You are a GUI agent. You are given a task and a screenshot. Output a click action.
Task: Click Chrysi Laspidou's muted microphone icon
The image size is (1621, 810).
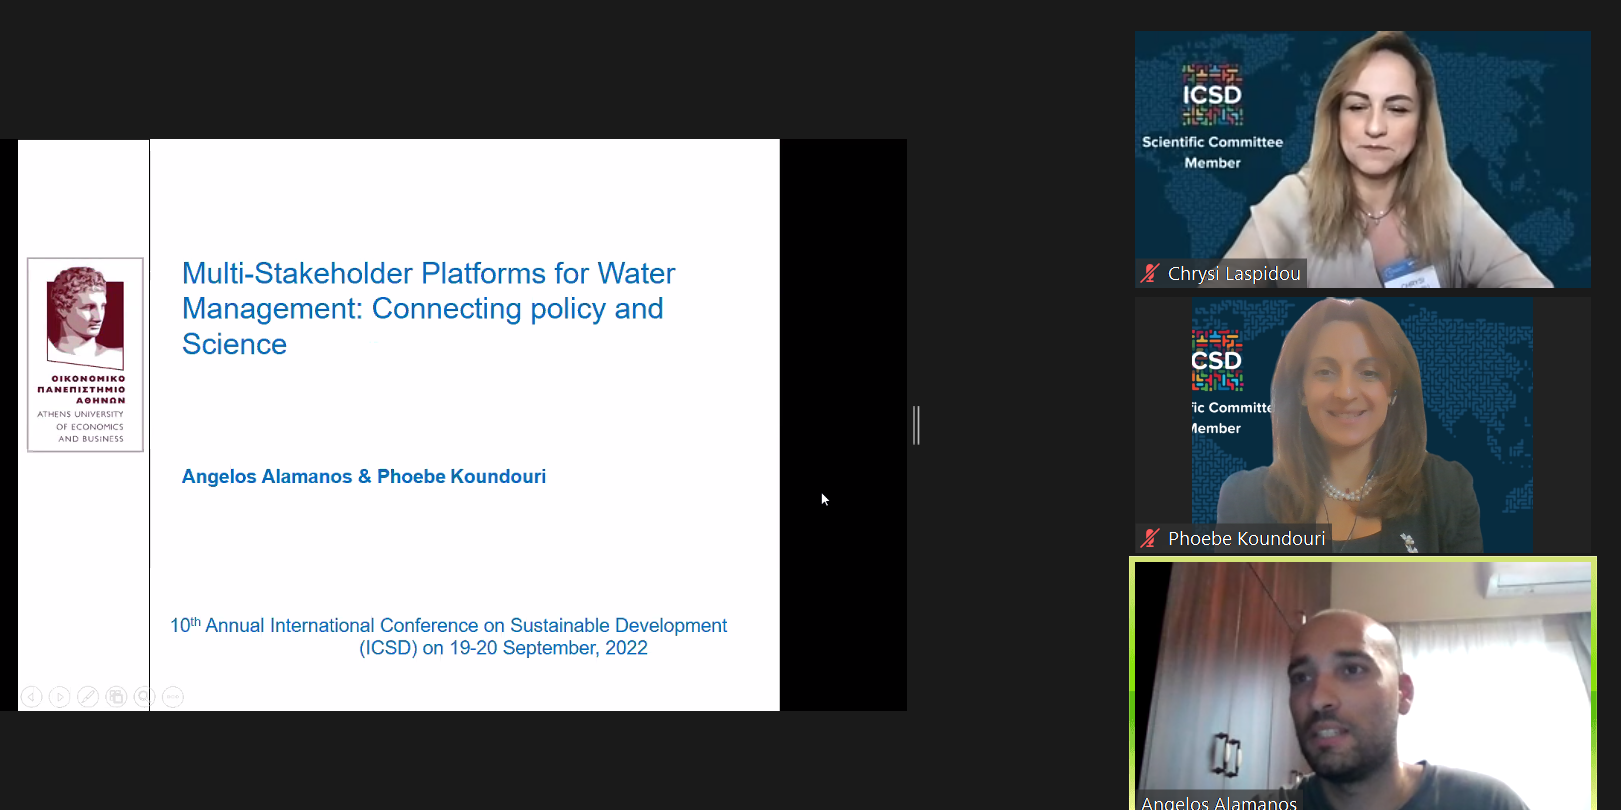tap(1150, 273)
